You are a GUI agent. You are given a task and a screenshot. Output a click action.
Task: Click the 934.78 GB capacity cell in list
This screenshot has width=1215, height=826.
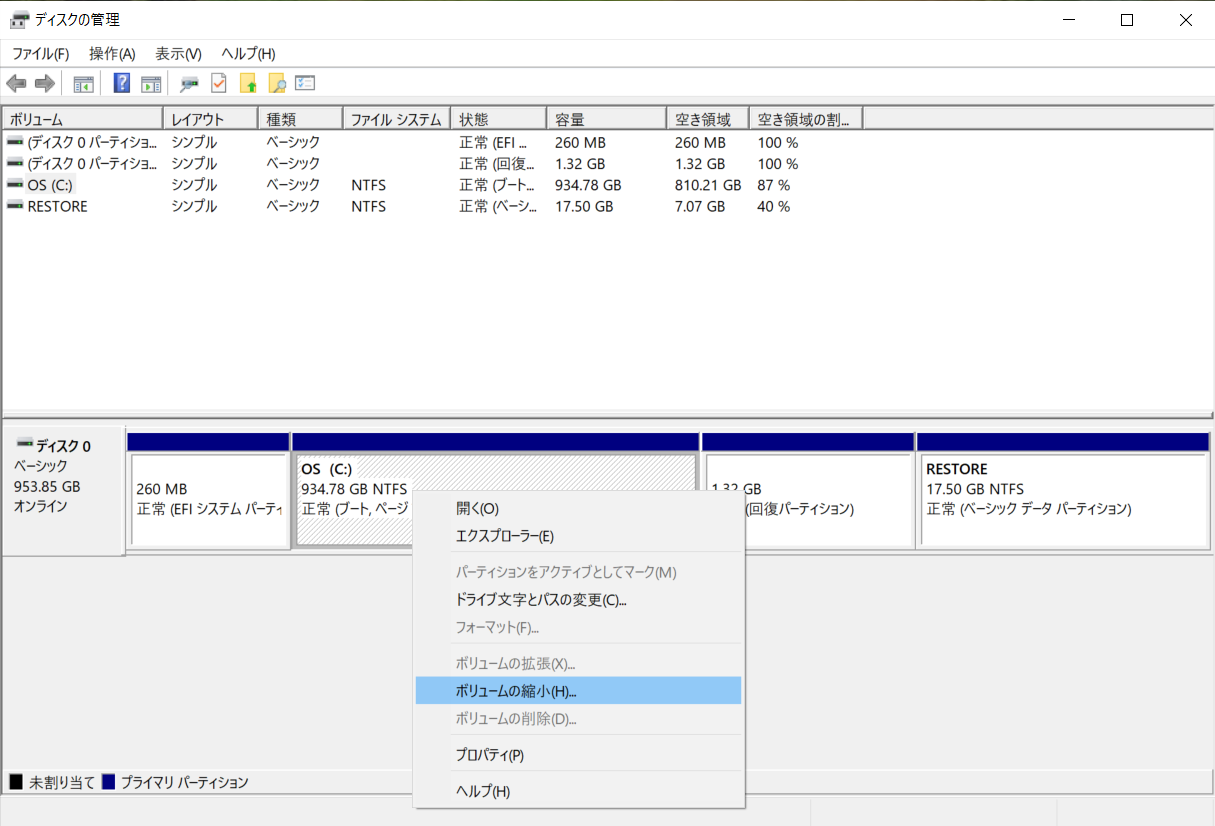tap(588, 185)
